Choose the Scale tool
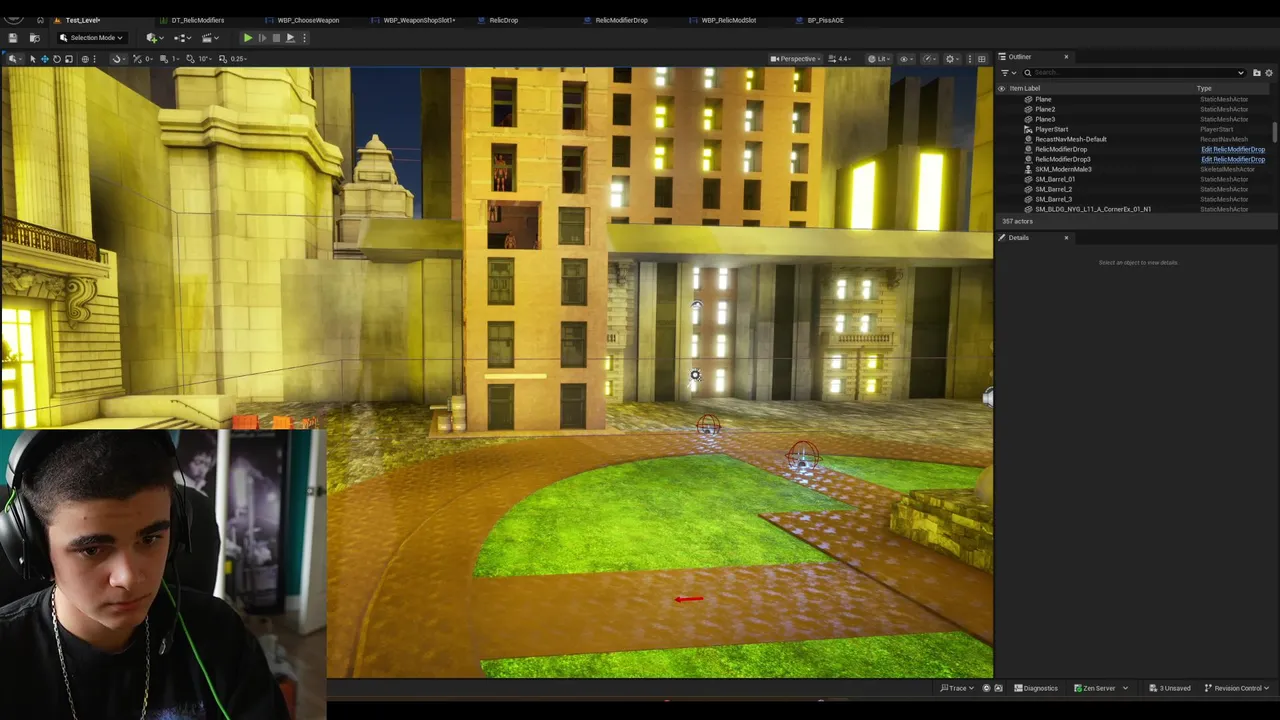 tap(69, 59)
